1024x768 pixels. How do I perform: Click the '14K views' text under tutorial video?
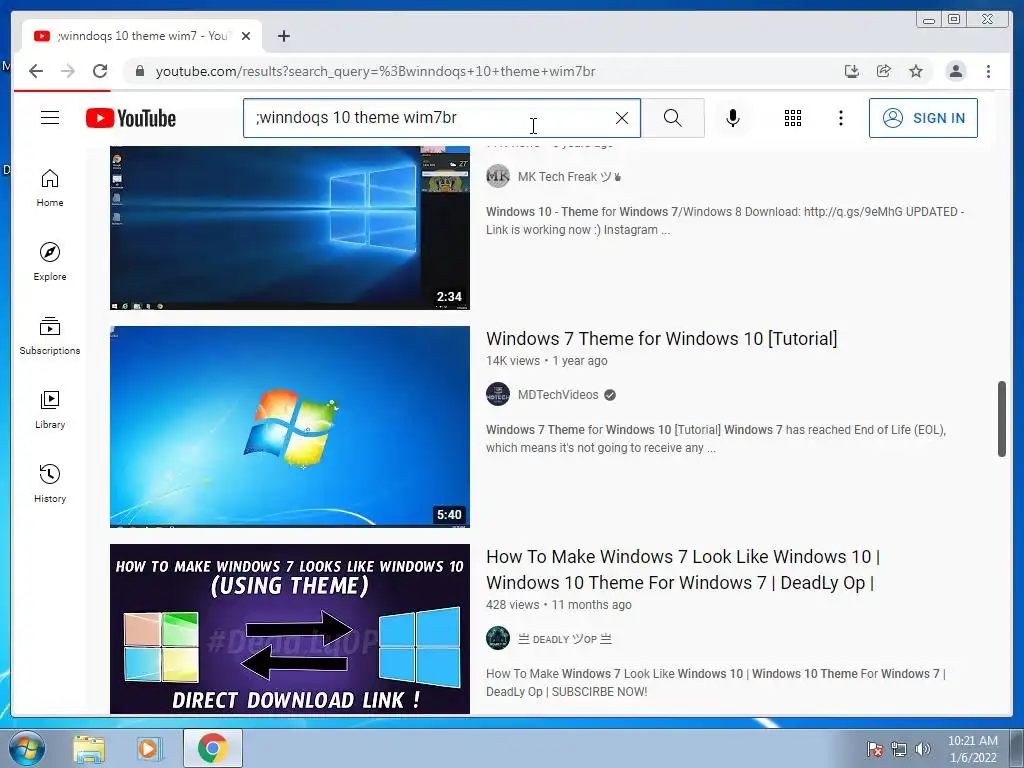[513, 360]
